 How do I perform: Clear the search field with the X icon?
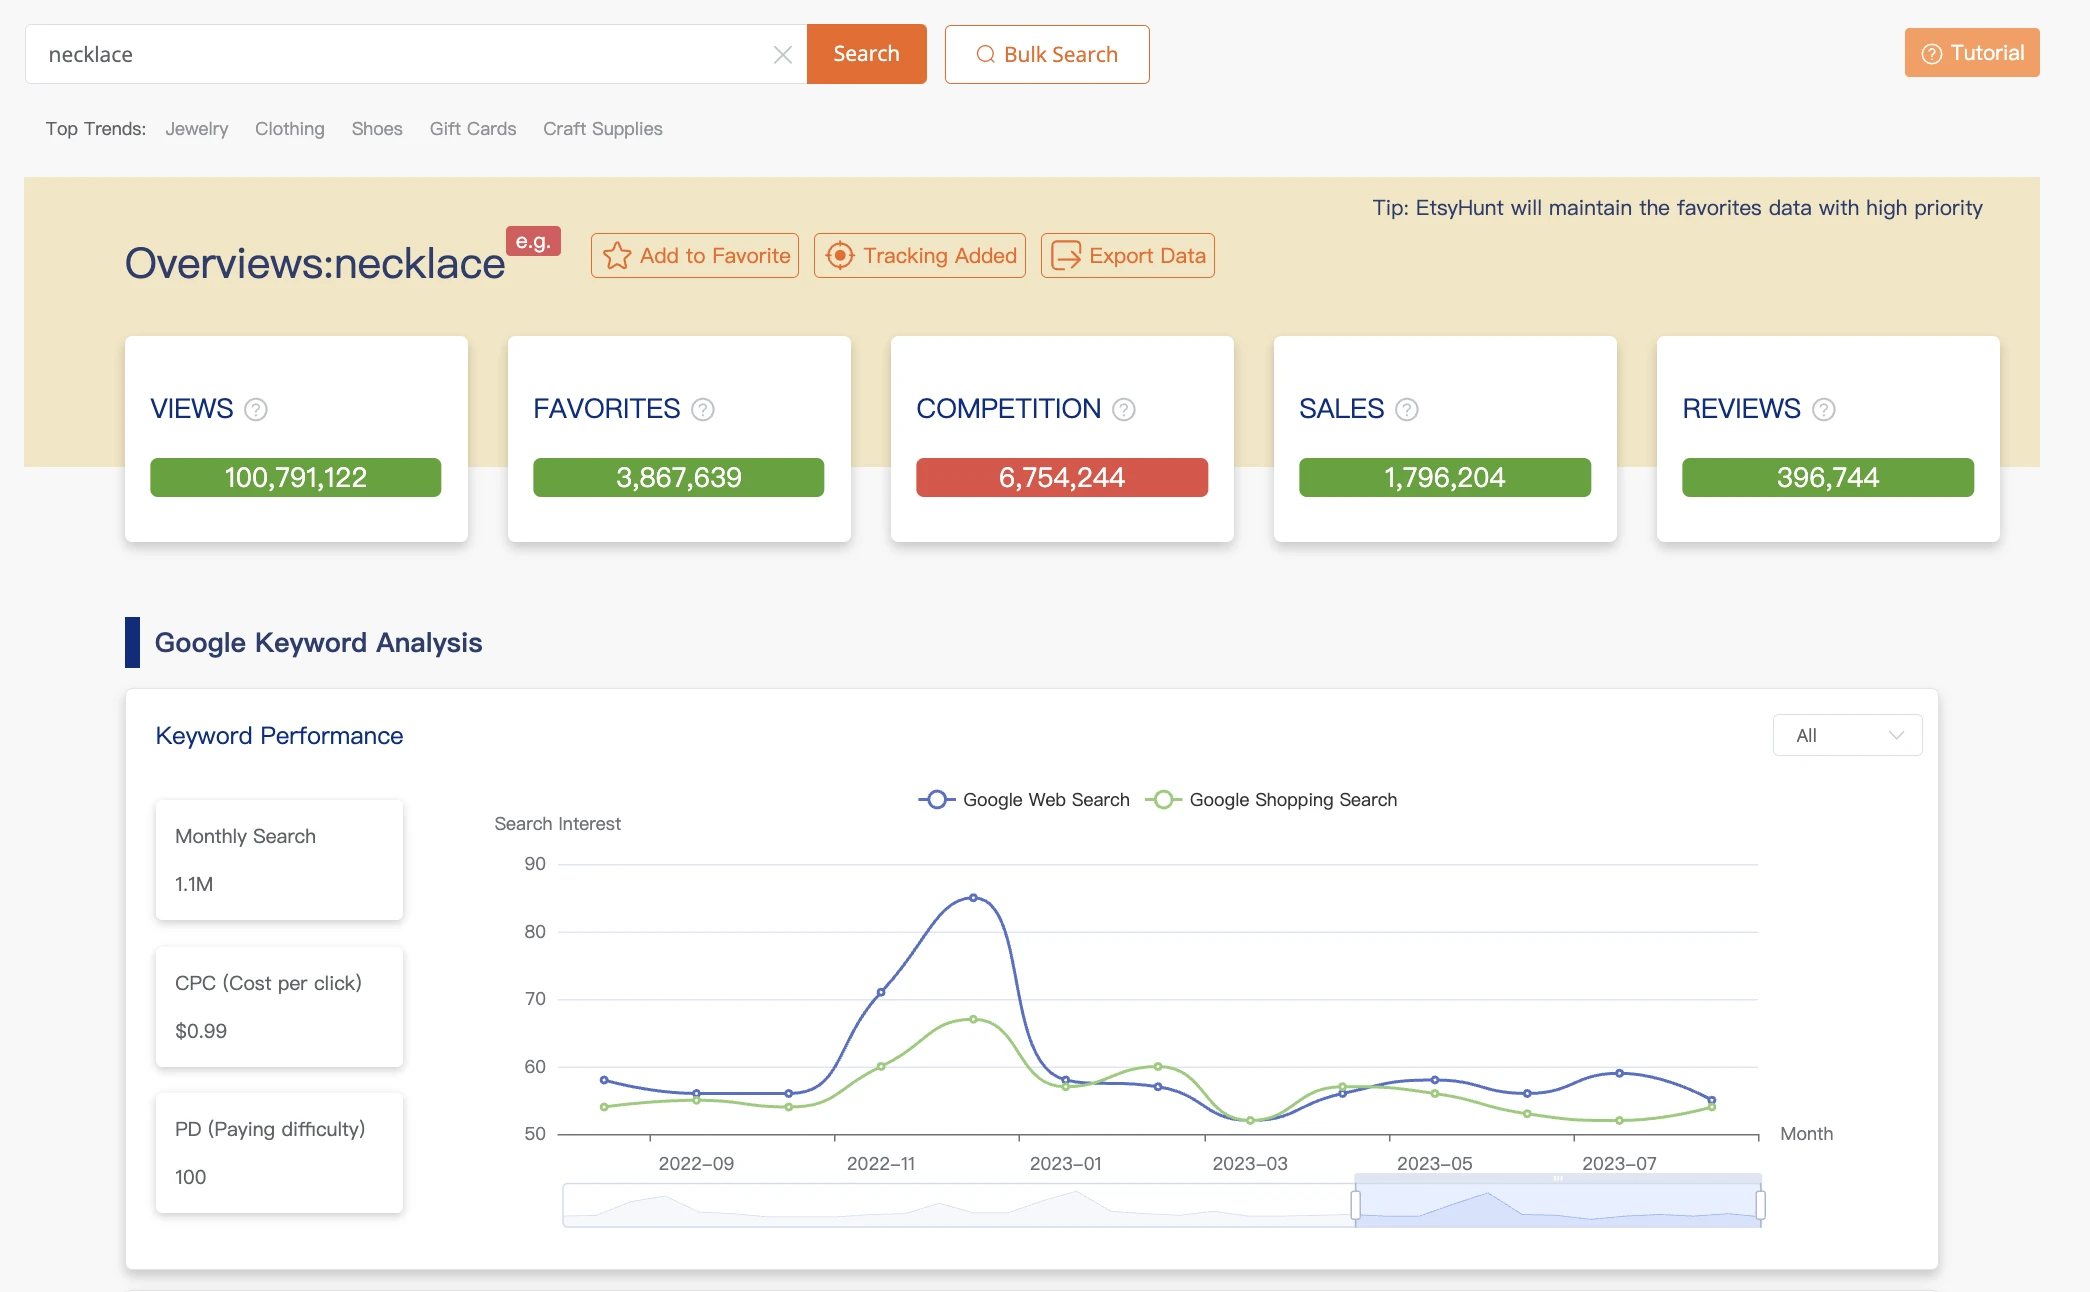click(x=783, y=54)
